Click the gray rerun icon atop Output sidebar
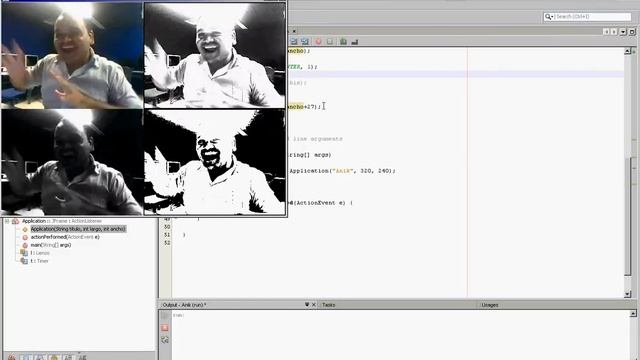The image size is (640, 360). pyautogui.click(x=165, y=316)
